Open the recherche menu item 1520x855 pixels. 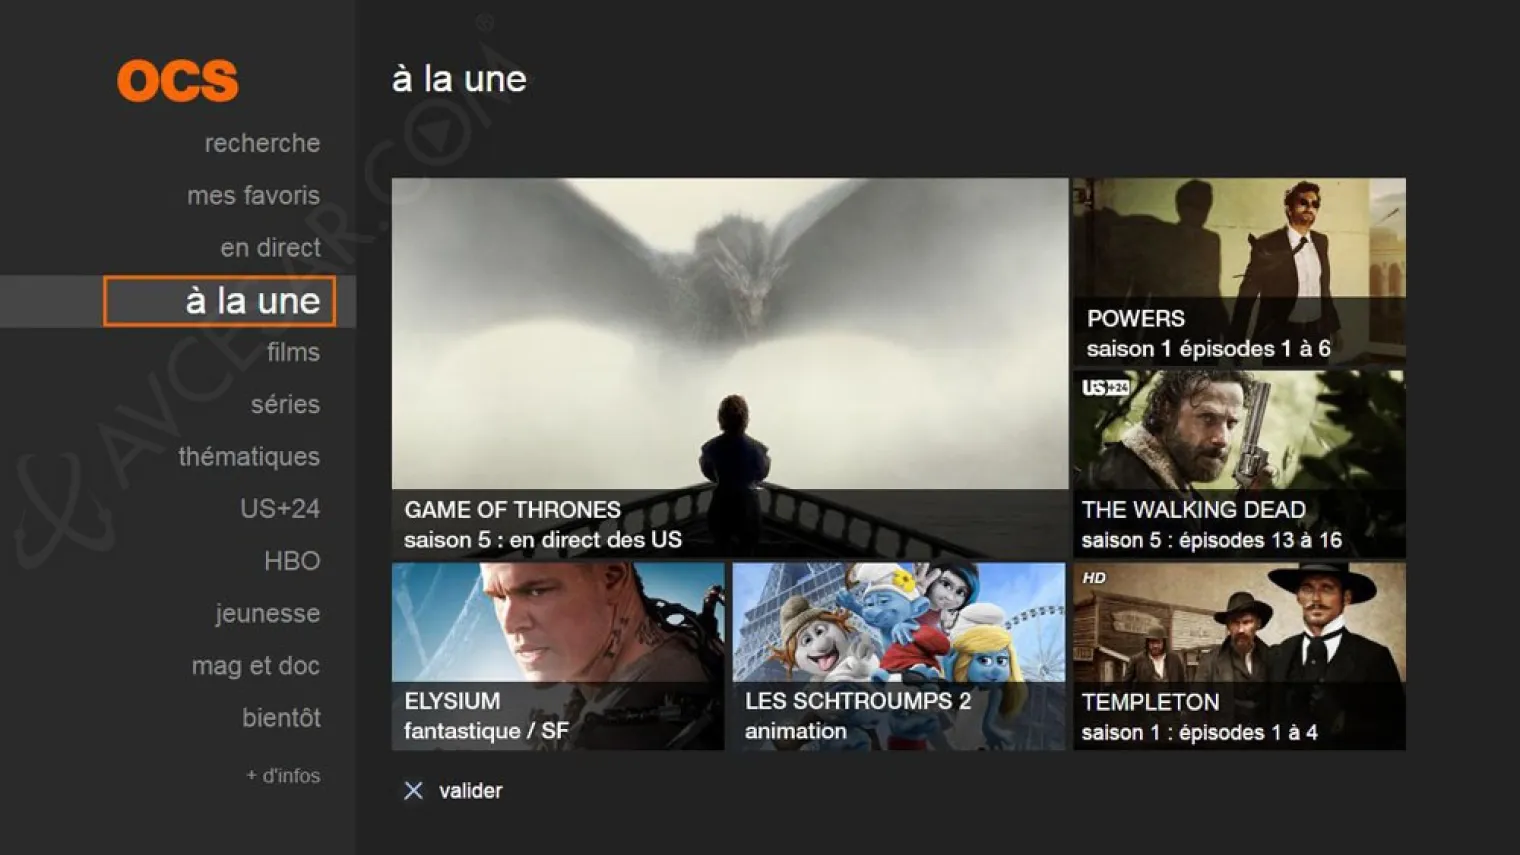click(x=262, y=143)
